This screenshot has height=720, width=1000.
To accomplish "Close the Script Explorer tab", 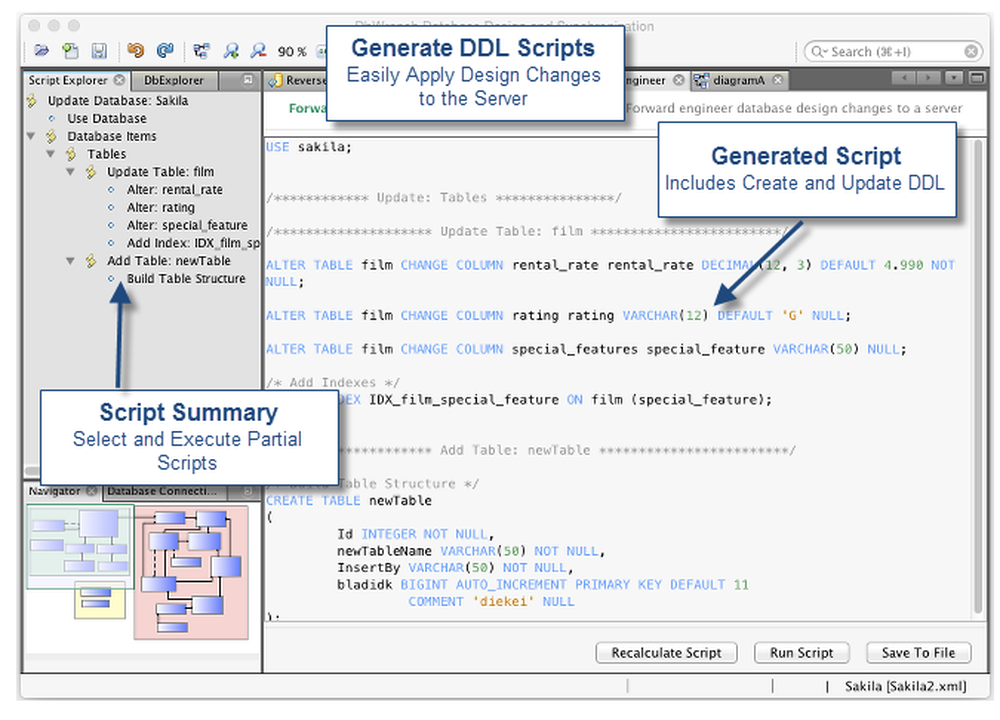I will (119, 80).
